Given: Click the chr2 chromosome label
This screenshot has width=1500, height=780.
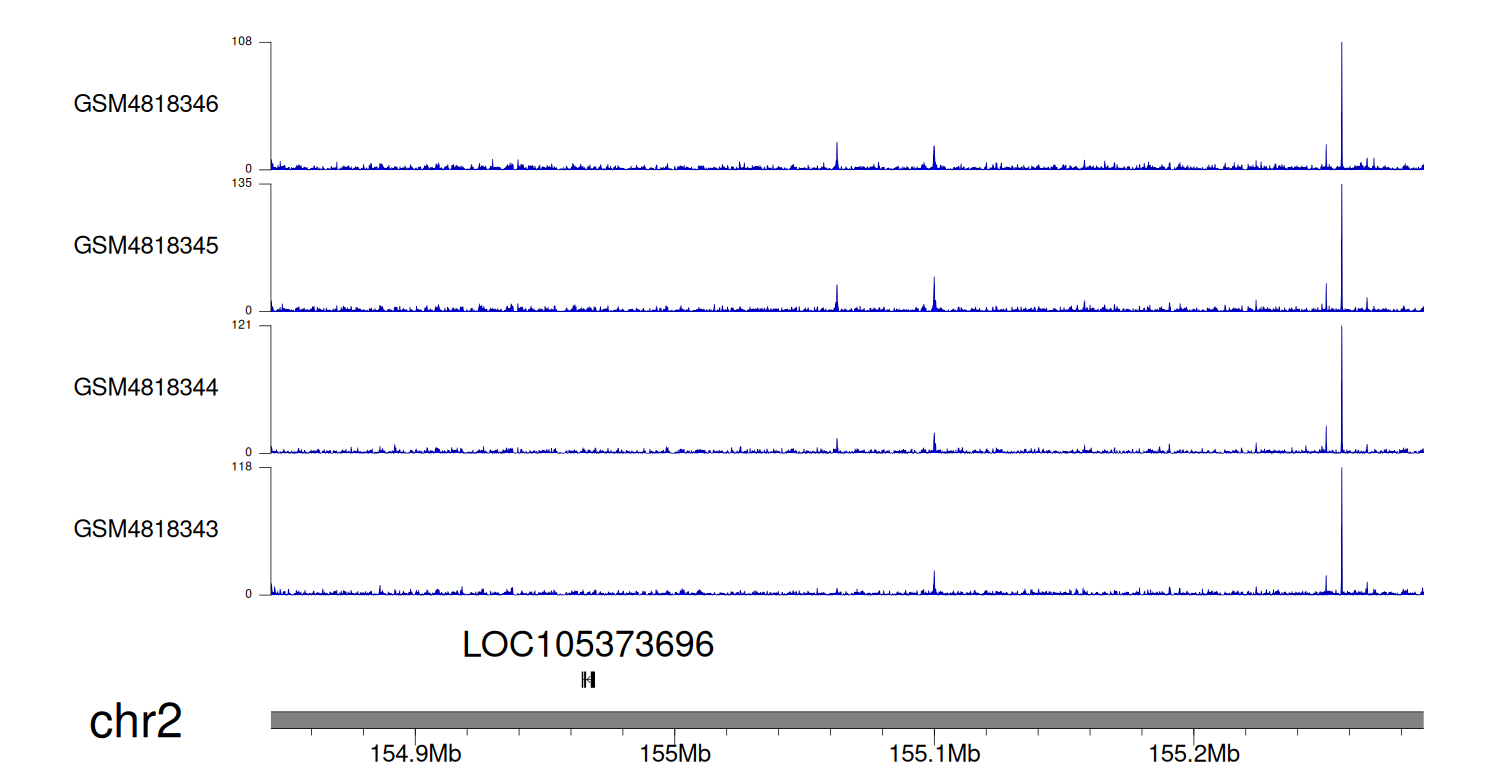Looking at the screenshot, I should pyautogui.click(x=136, y=721).
